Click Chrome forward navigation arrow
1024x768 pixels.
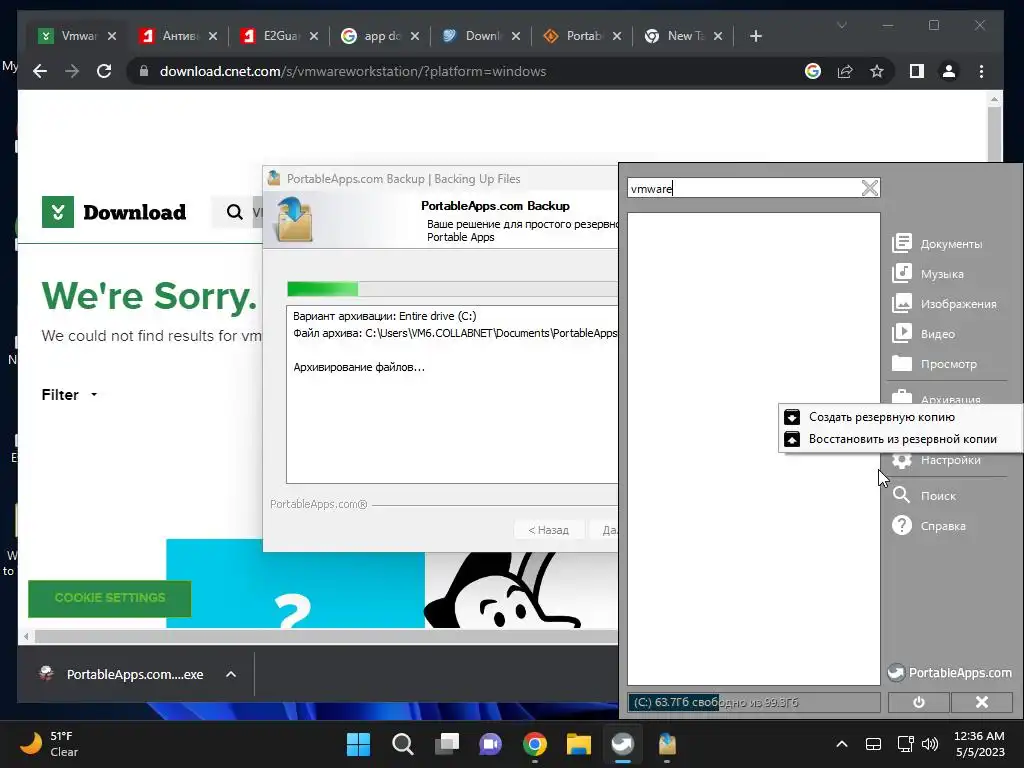point(72,71)
